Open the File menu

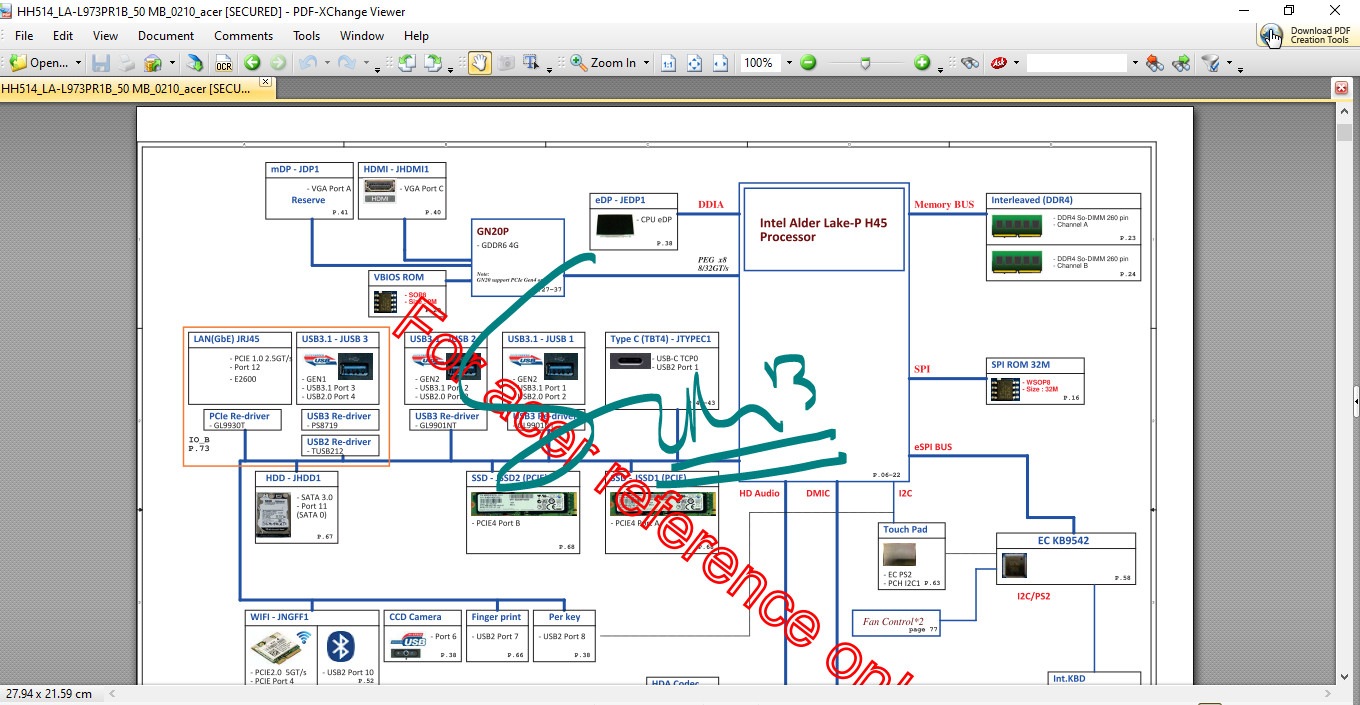[x=24, y=35]
